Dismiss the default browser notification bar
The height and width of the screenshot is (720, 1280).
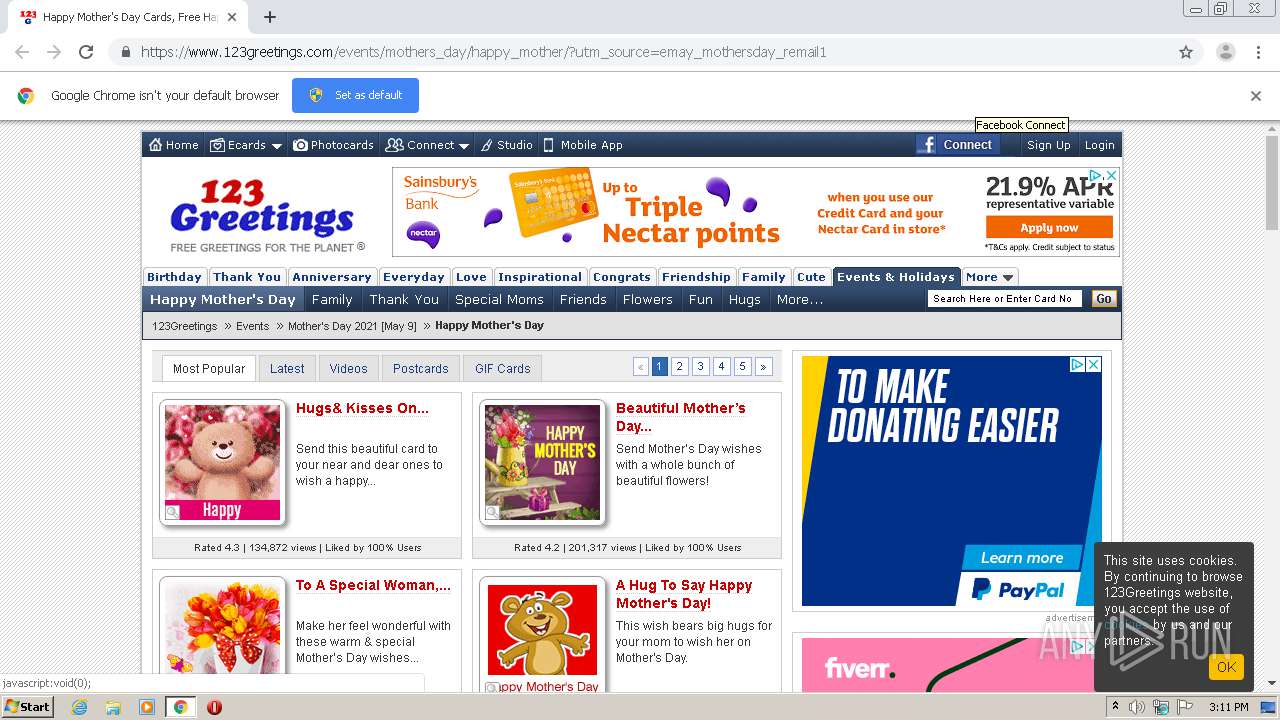tap(1256, 96)
